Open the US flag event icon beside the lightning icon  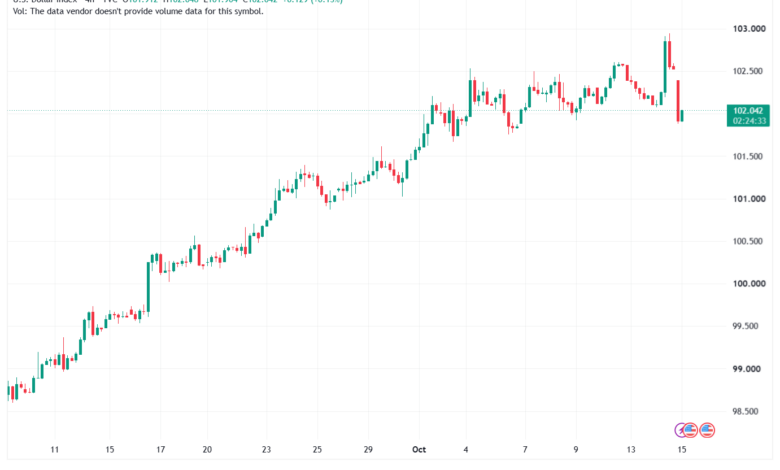coord(690,430)
